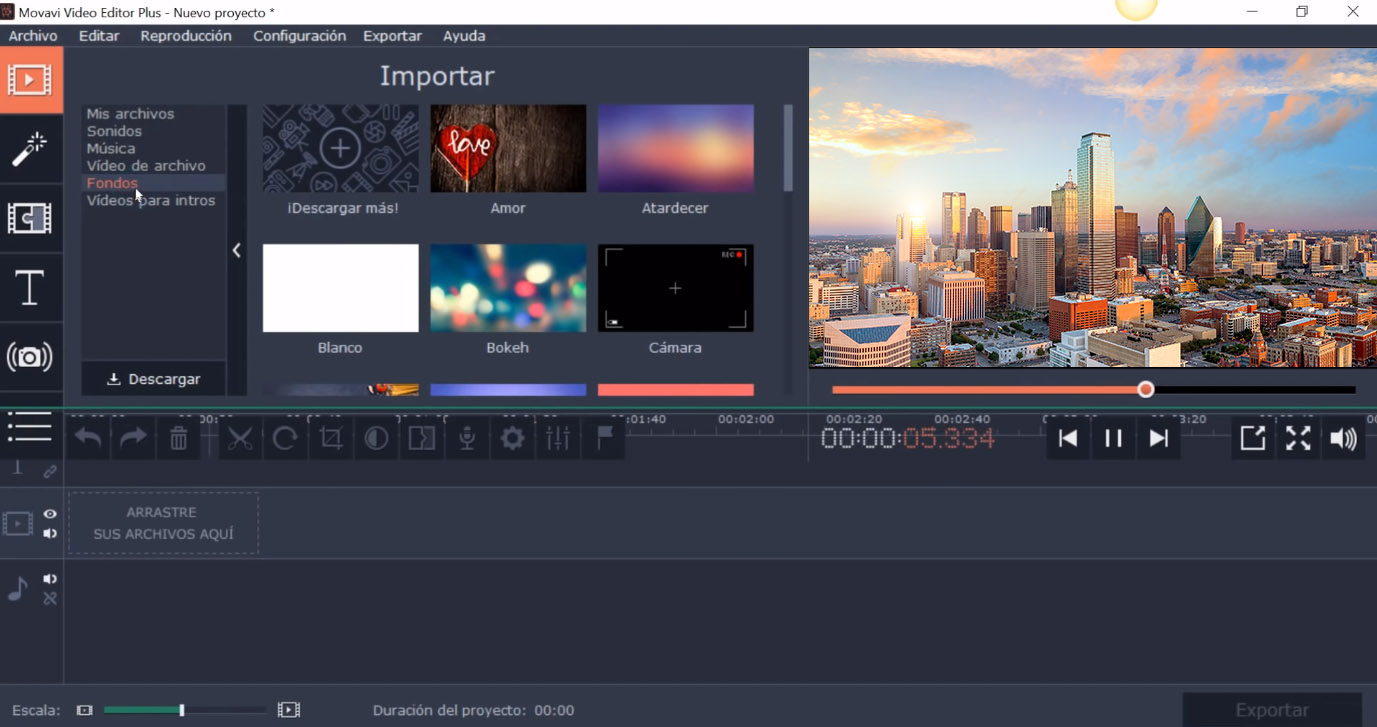Select the rotate icon in the timeline toolbar

pos(286,438)
